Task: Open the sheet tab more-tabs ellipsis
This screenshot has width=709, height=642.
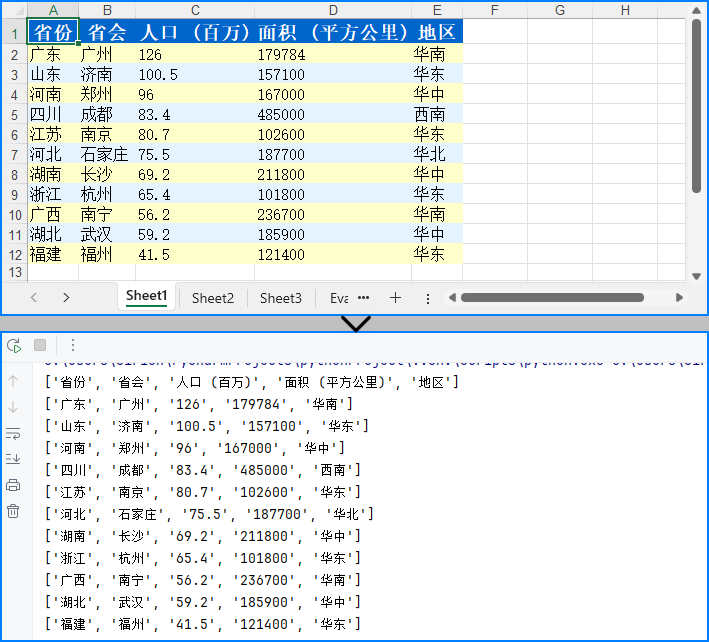Action: coord(364,297)
